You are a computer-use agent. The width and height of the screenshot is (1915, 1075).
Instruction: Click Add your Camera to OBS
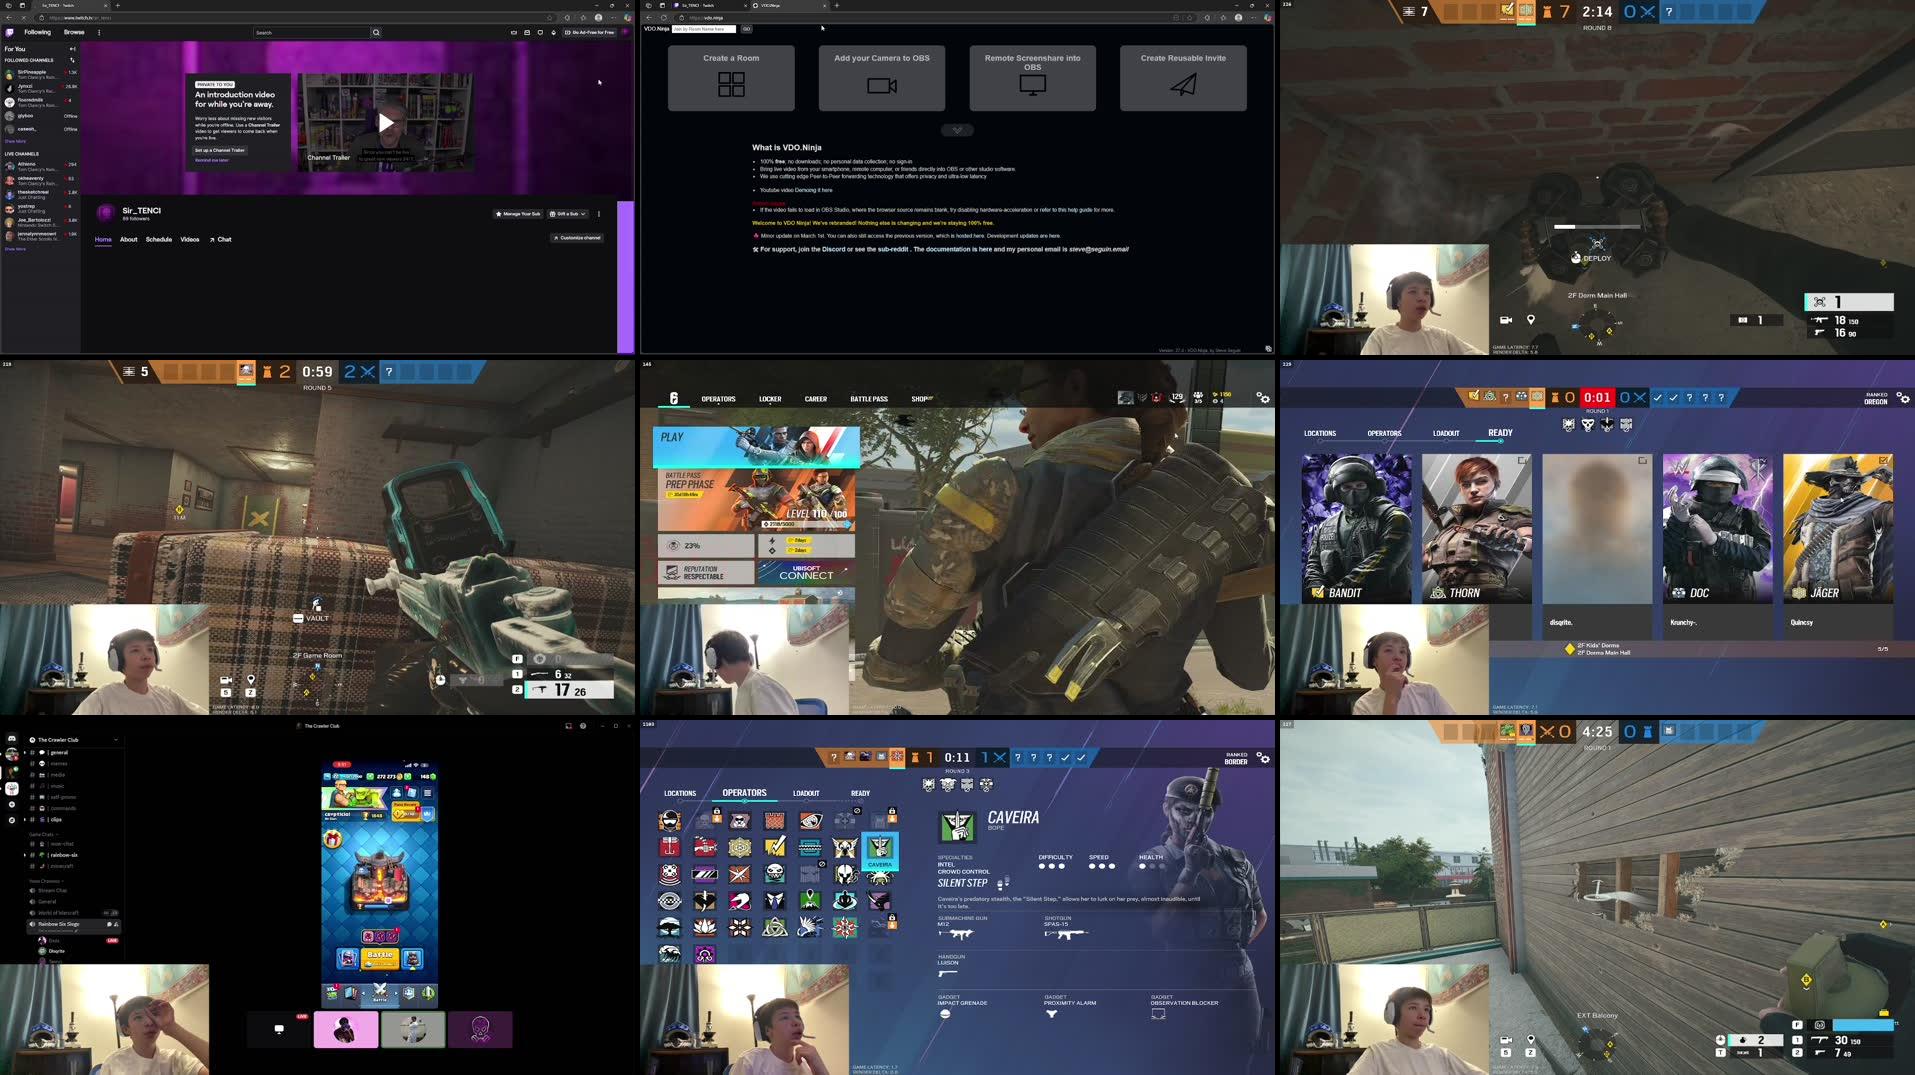coord(881,78)
